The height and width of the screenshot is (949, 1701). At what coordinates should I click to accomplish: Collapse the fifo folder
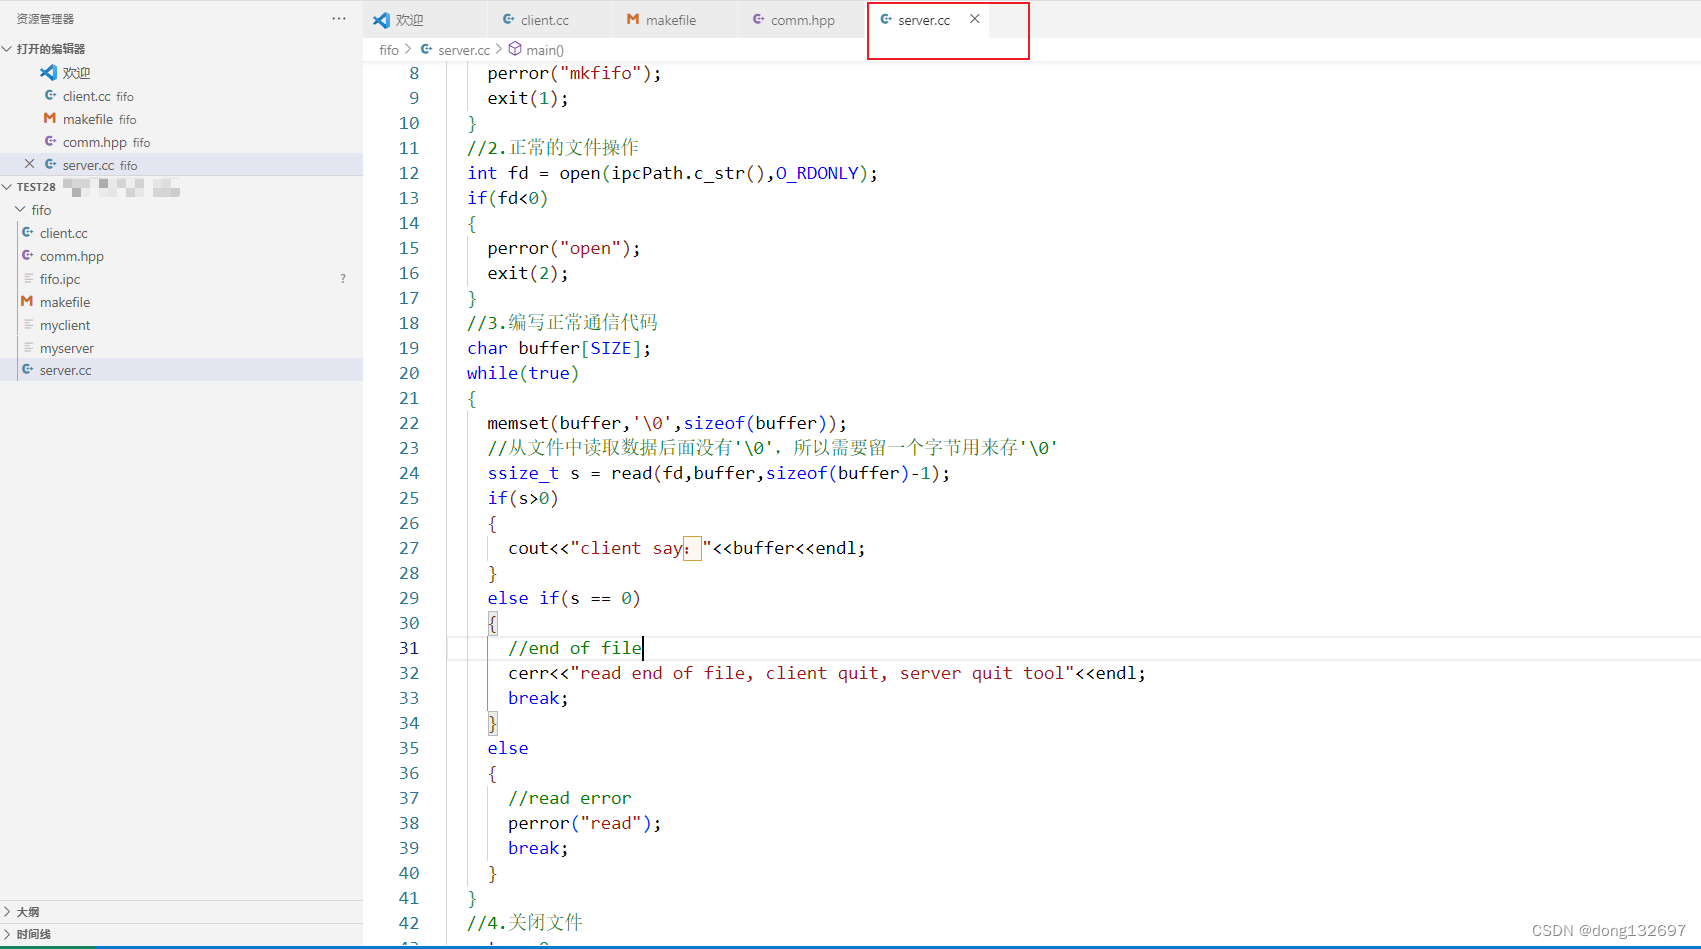[x=20, y=209]
